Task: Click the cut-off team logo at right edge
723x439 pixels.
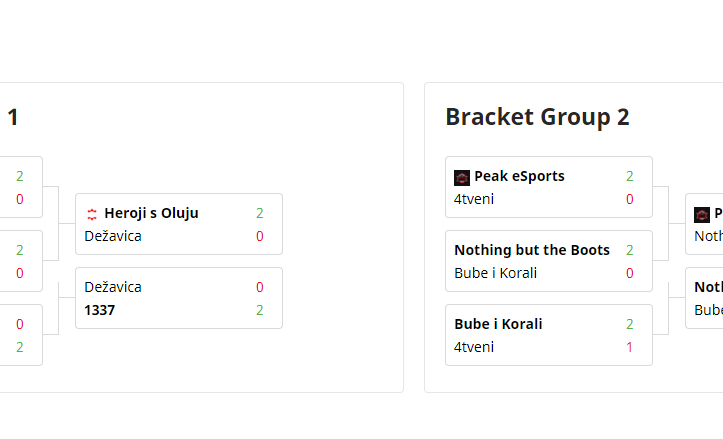Action: (x=702, y=214)
